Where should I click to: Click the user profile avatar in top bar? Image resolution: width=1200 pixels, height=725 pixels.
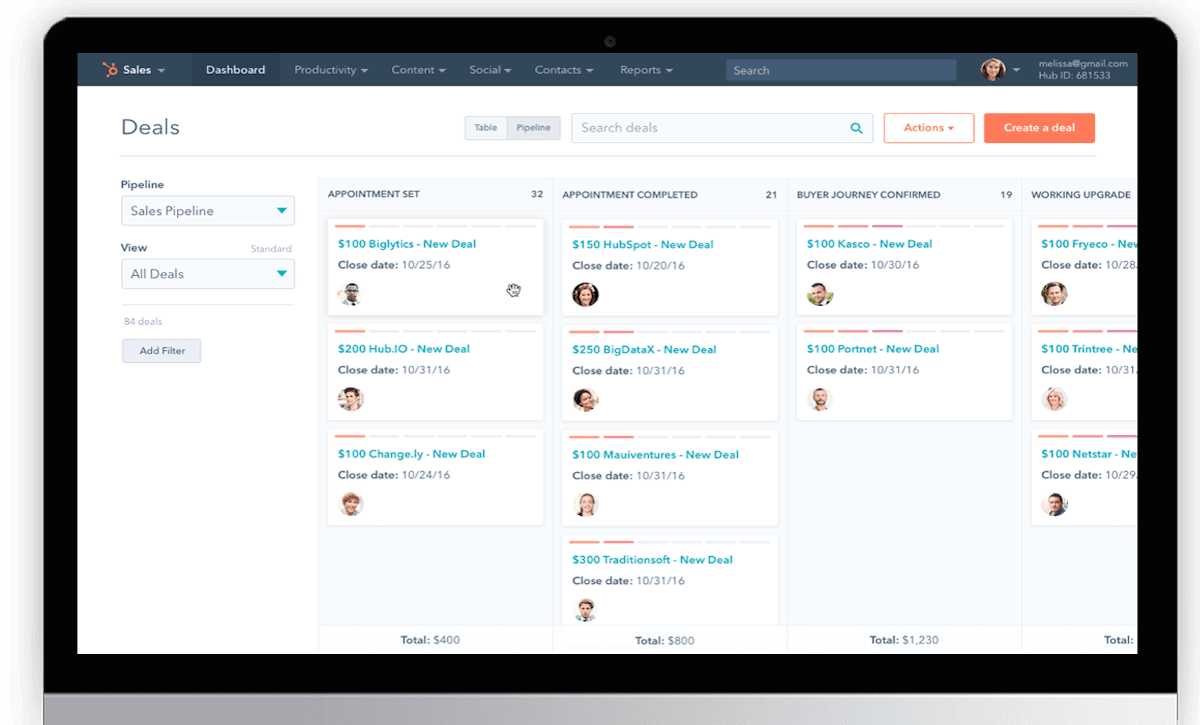pyautogui.click(x=992, y=70)
